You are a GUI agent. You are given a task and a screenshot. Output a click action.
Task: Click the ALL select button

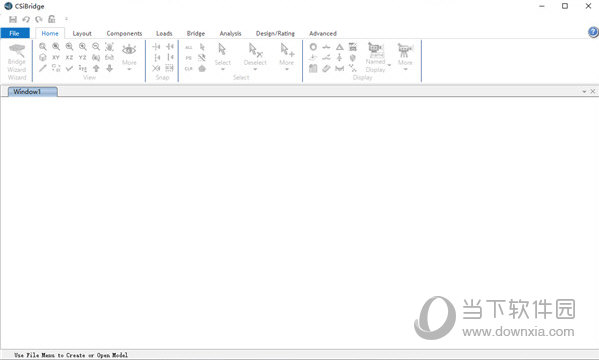click(x=189, y=47)
